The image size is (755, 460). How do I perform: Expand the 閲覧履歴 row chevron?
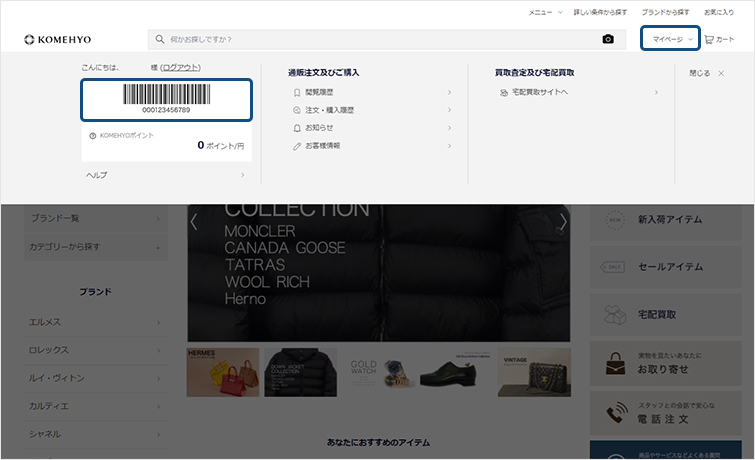click(x=449, y=92)
